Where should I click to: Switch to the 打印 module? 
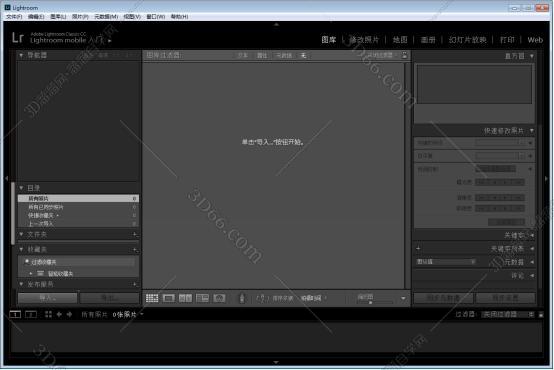507,40
